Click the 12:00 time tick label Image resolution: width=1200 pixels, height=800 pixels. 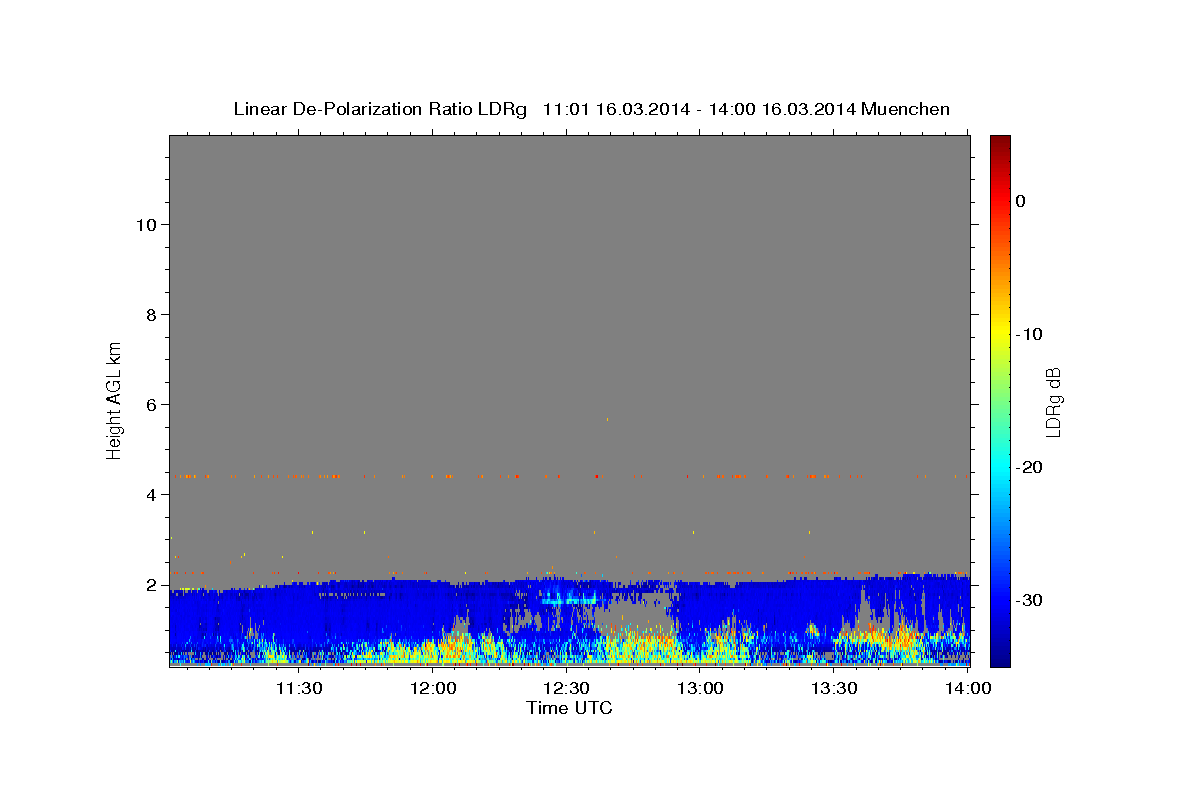(433, 688)
